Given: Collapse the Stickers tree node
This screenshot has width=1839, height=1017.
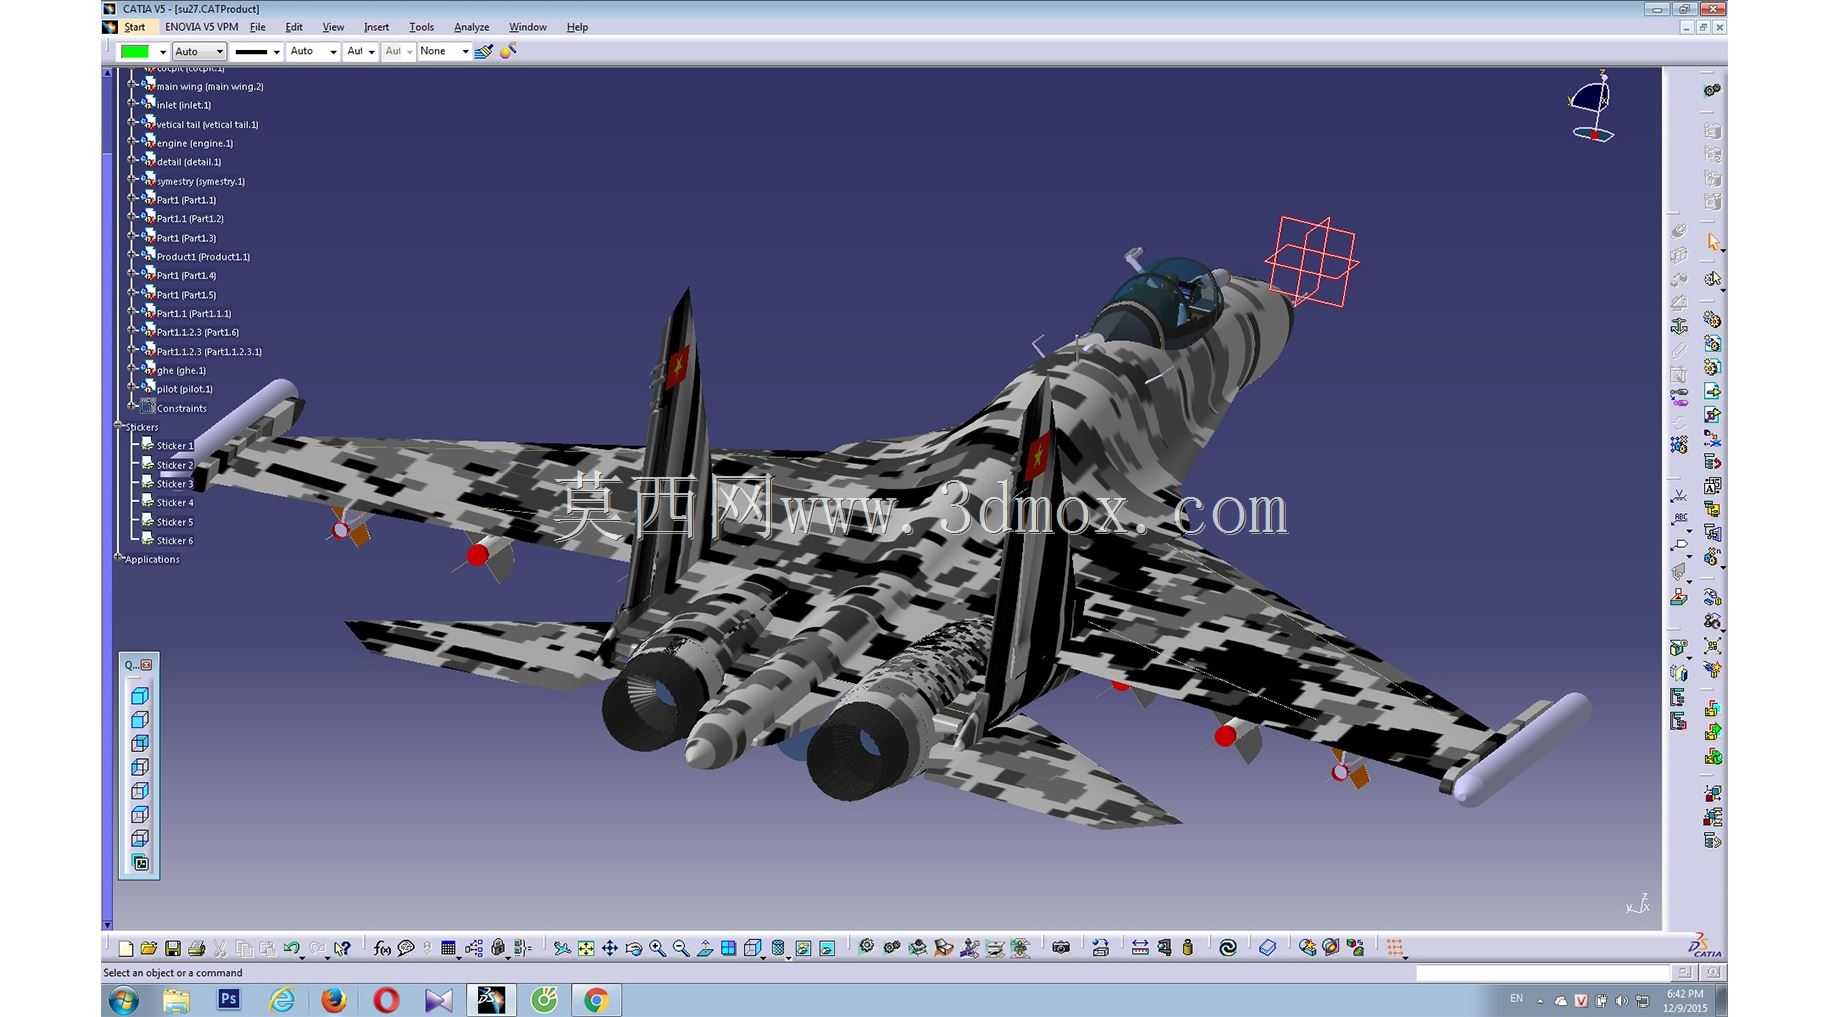Looking at the screenshot, I should (x=118, y=427).
